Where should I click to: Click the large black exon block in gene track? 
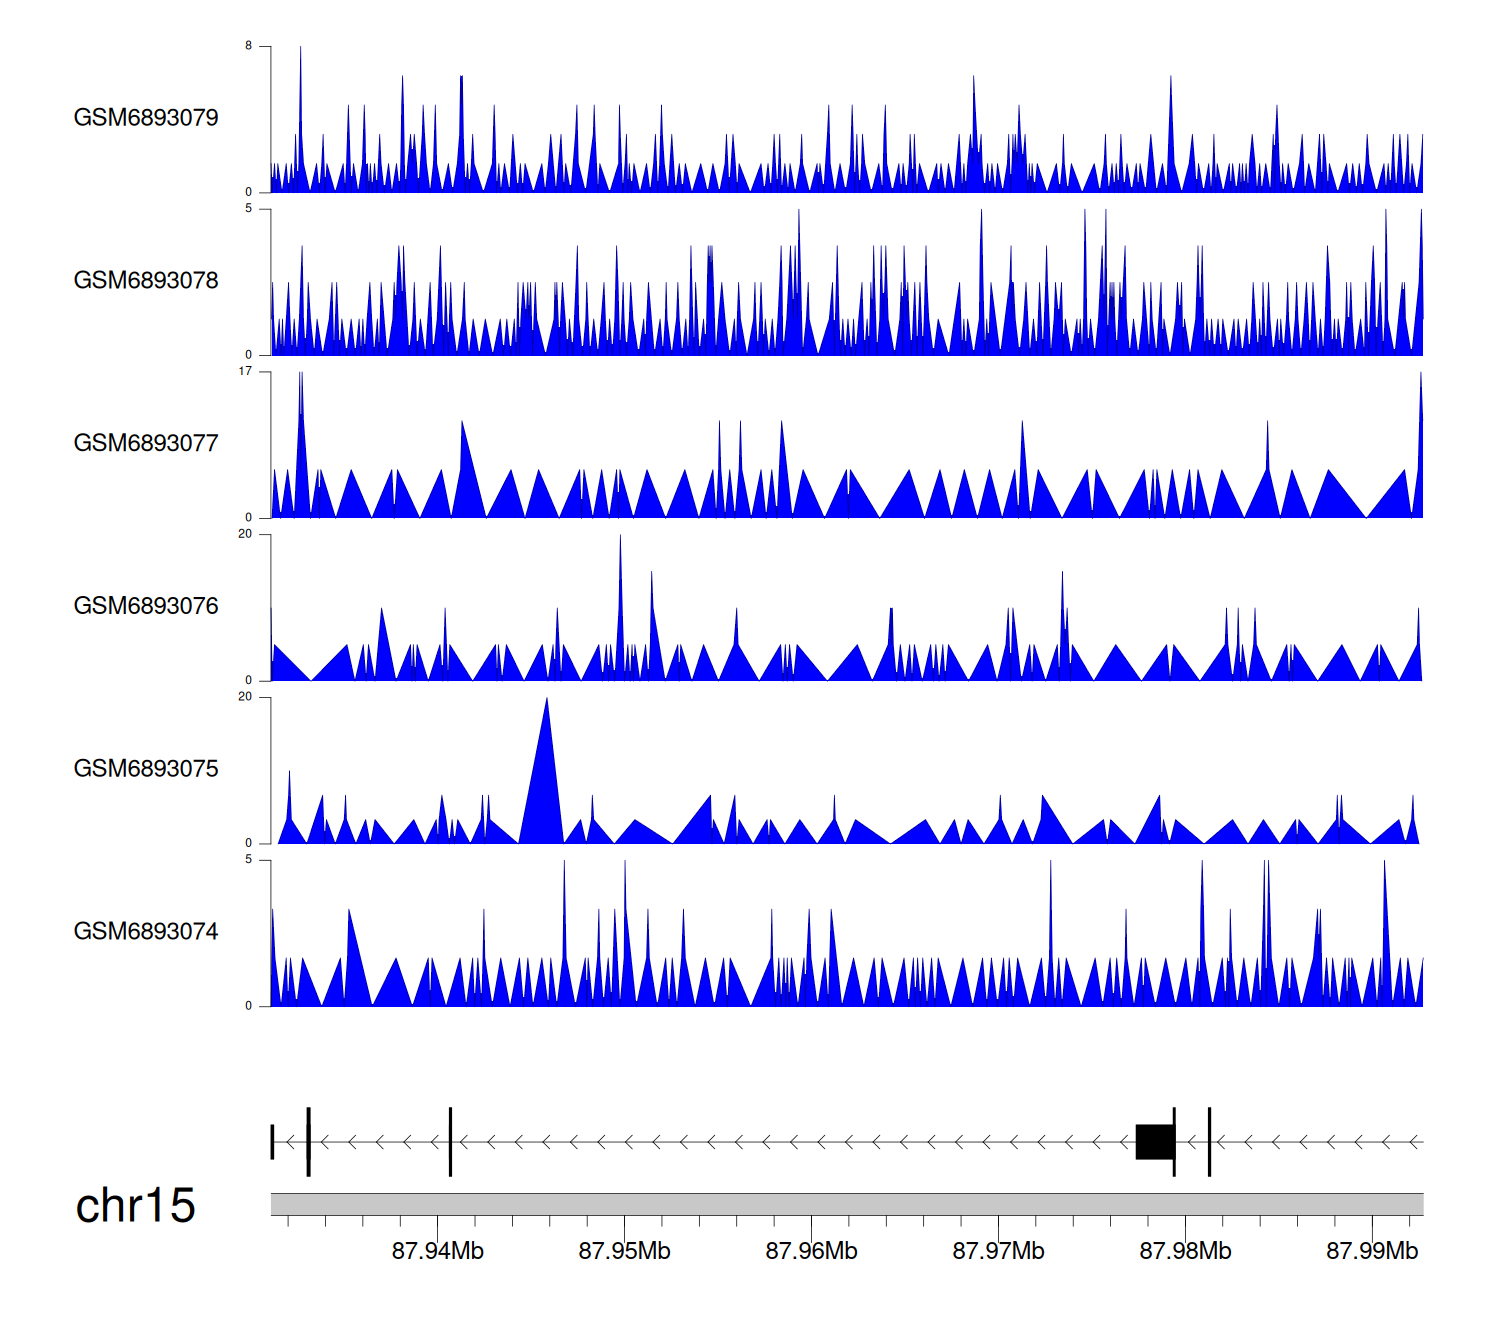(1155, 1142)
